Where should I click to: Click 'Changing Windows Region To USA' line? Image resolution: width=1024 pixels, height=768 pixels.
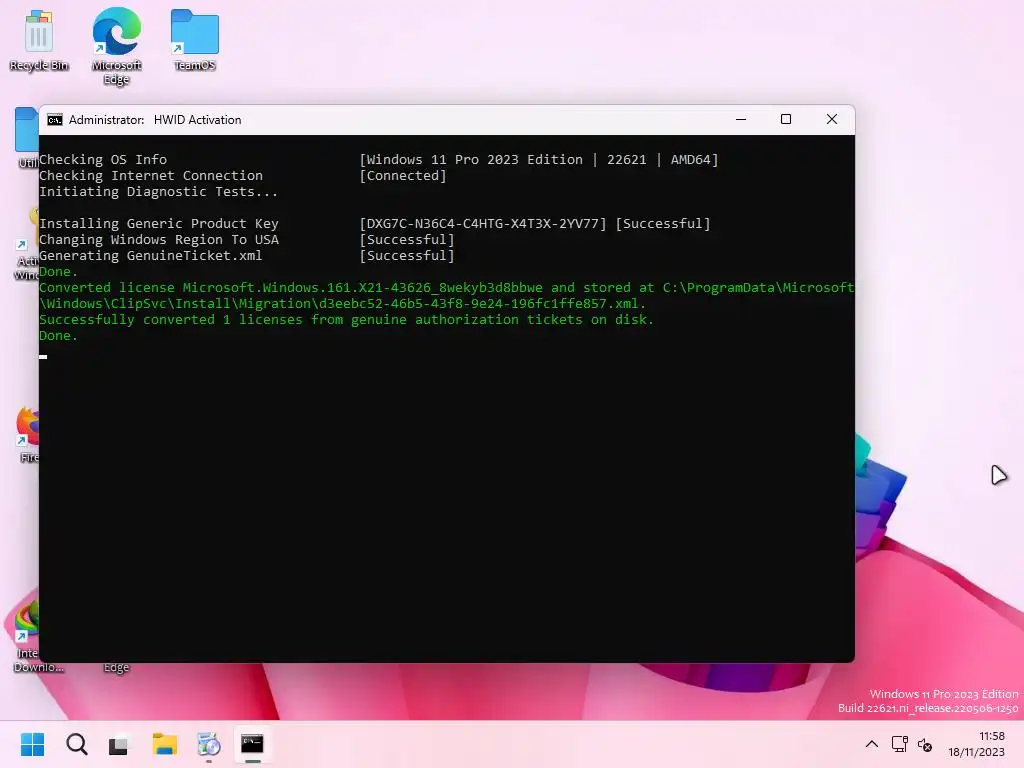coord(159,240)
